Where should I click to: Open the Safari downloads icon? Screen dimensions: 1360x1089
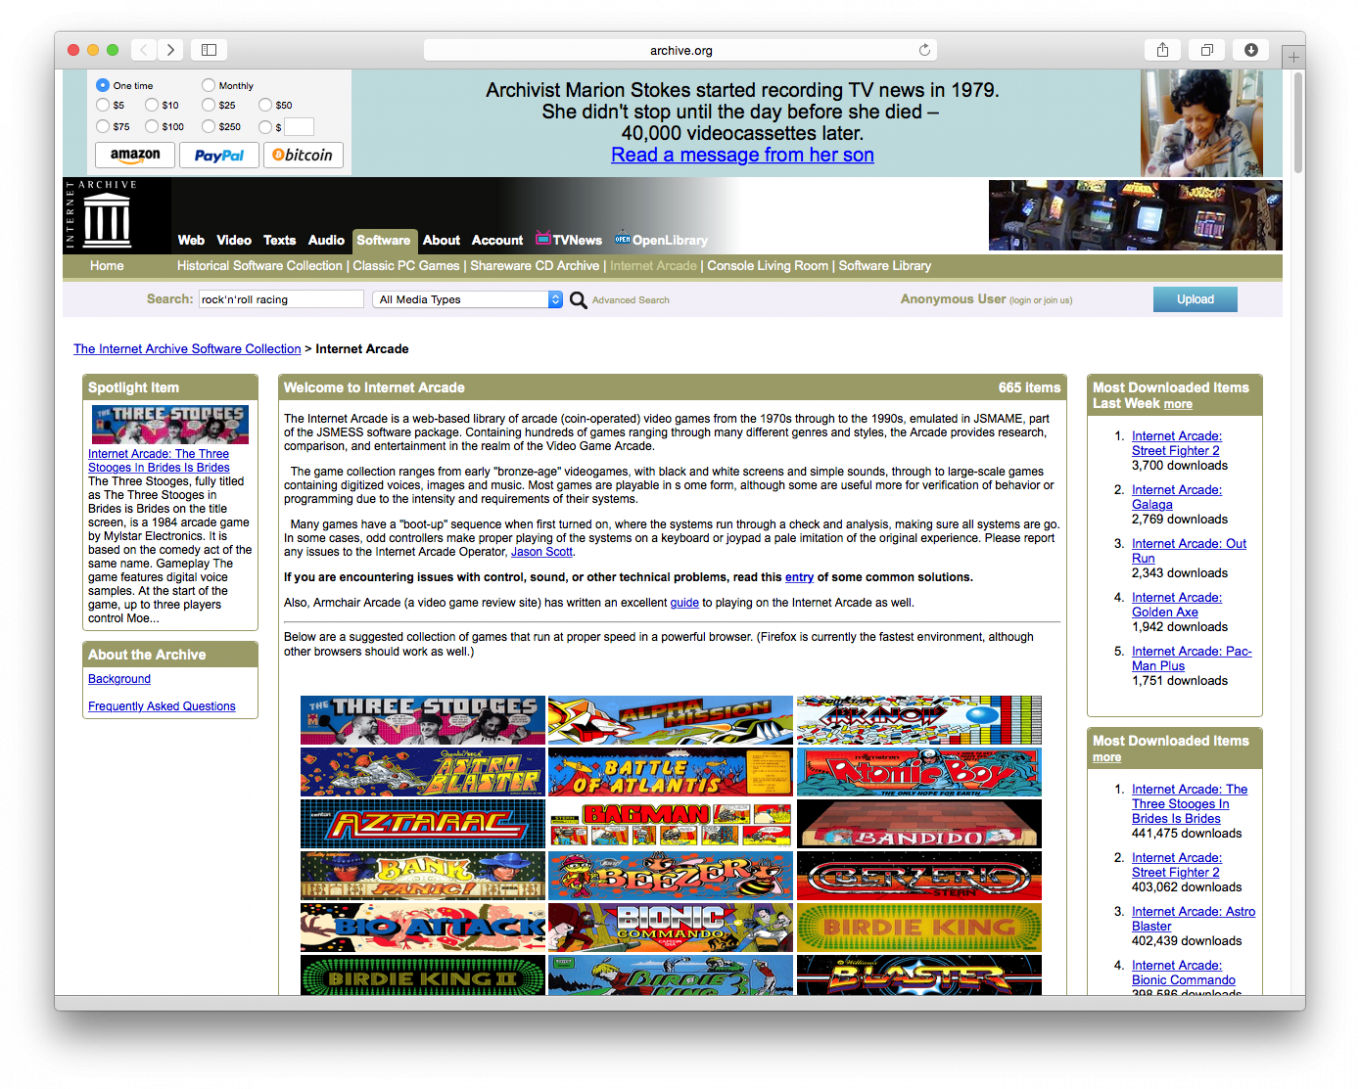coord(1250,50)
